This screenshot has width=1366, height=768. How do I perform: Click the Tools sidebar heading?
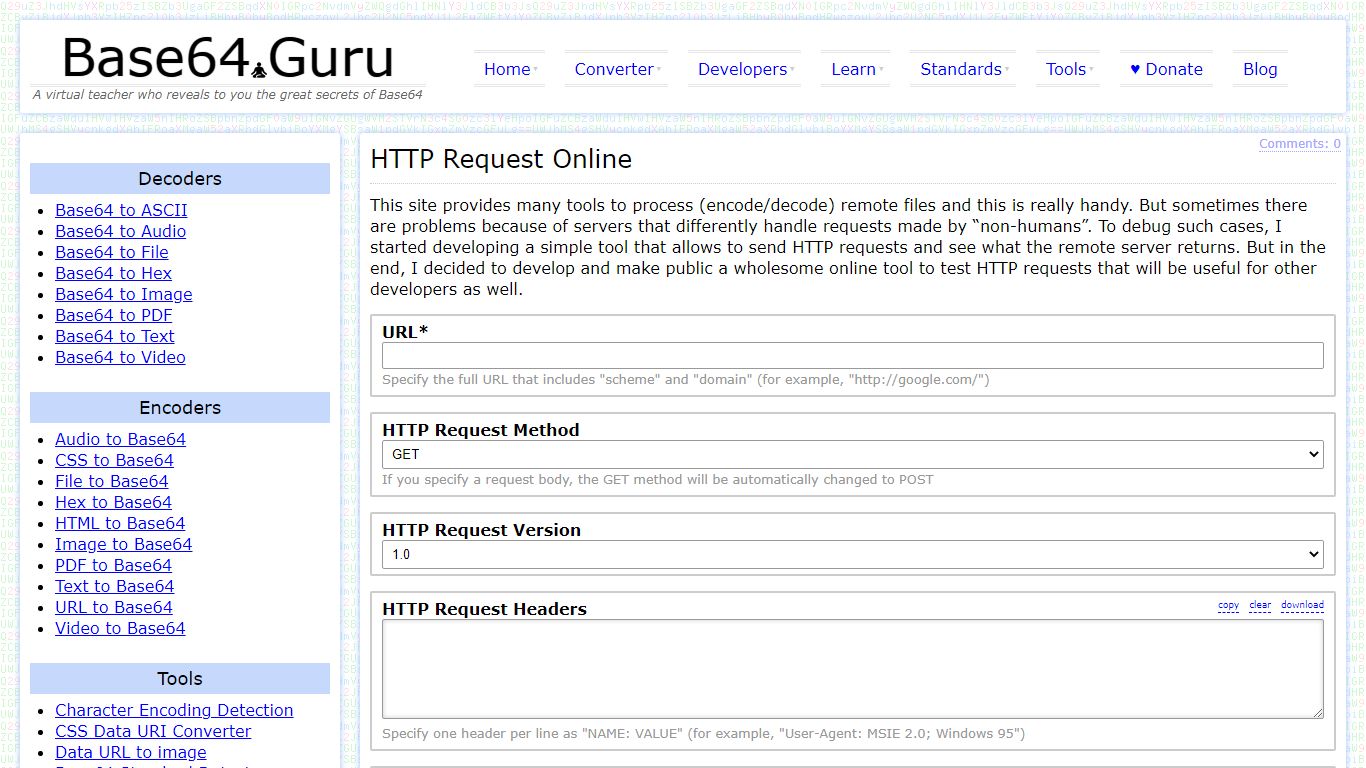[x=180, y=679]
